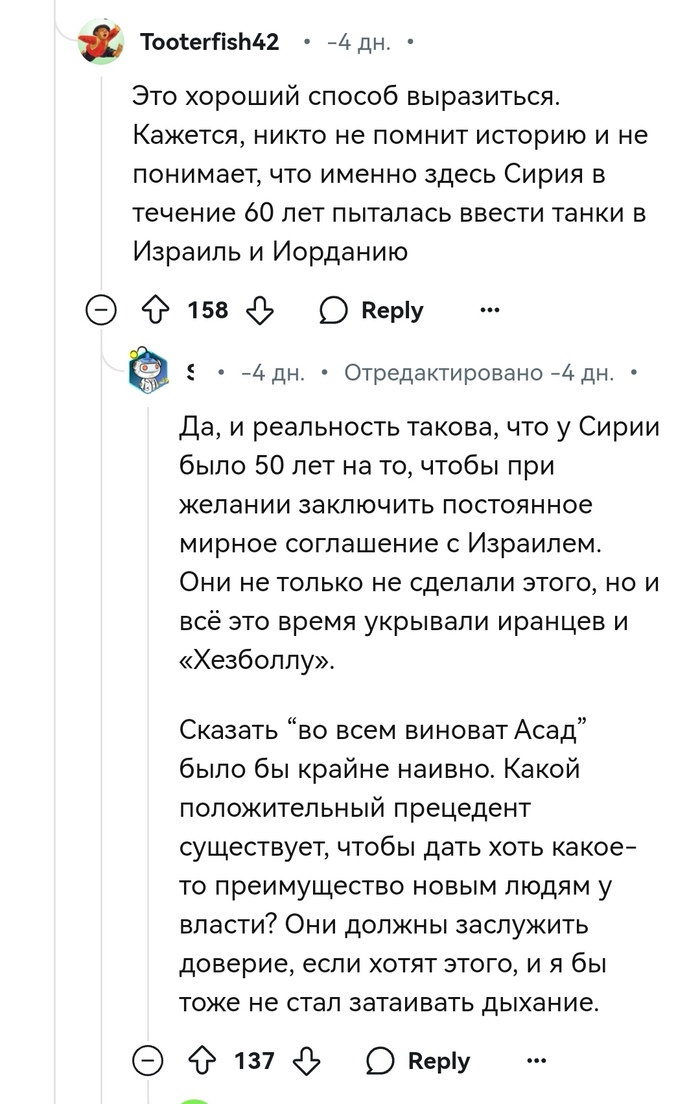Image resolution: width=700 pixels, height=1104 pixels.
Task: Click the 158 vote count
Action: coord(209,311)
